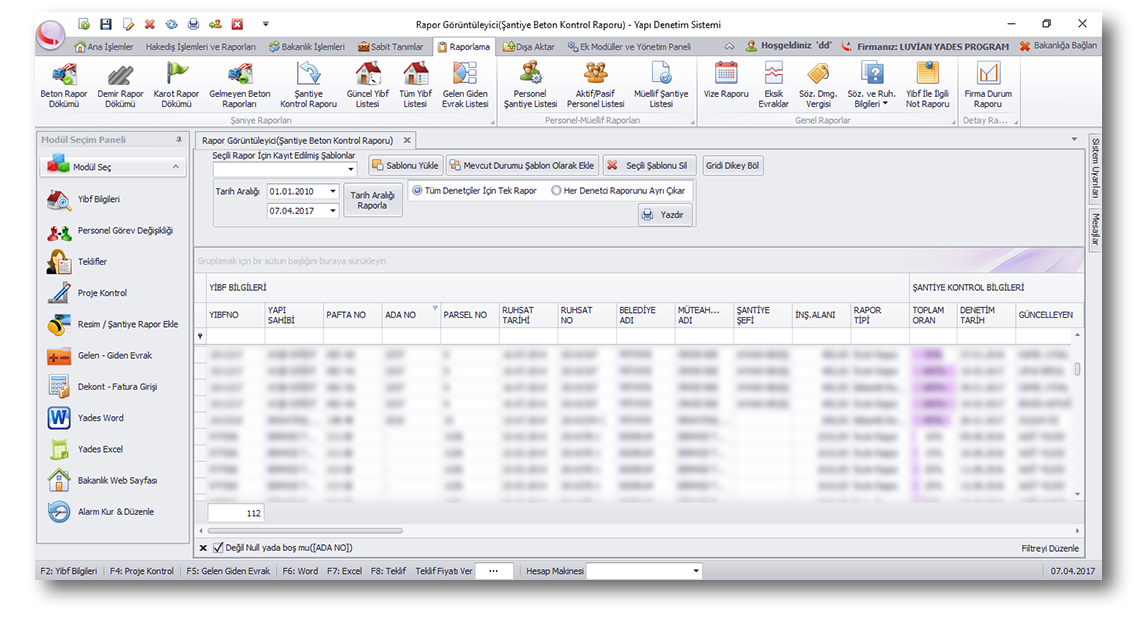This screenshot has height=618, width=1140.
Task: Click the Şablonu Yükle button
Action: pos(405,166)
